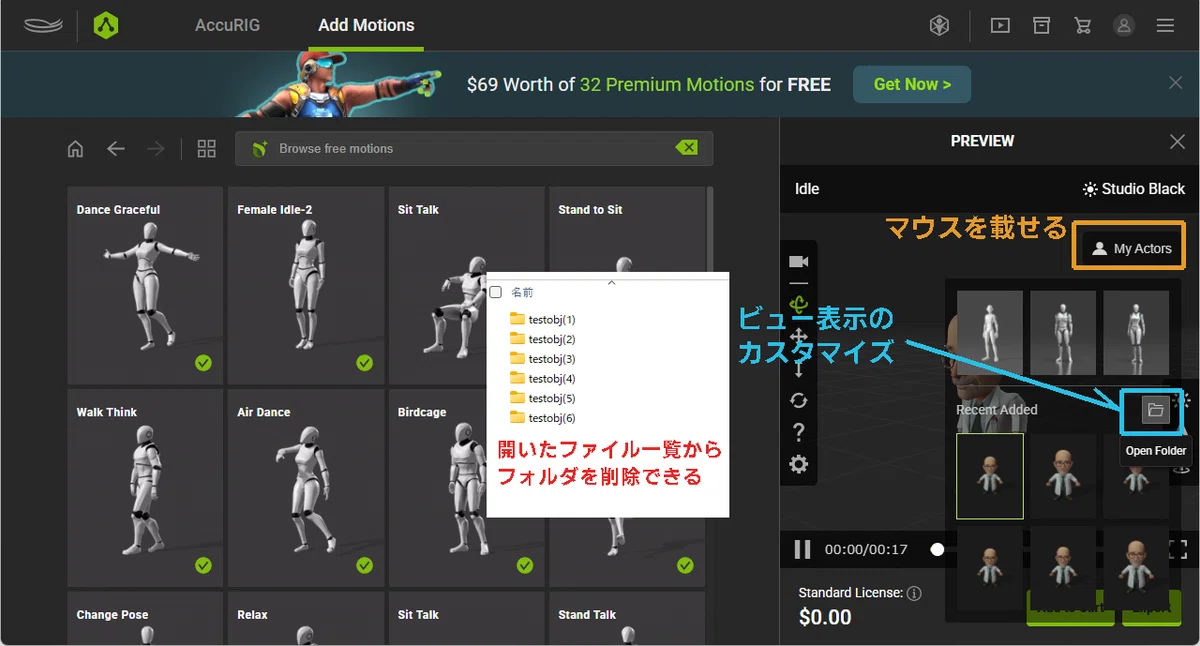
Task: Open the My Actors dropdown
Action: pyautogui.click(x=1132, y=249)
